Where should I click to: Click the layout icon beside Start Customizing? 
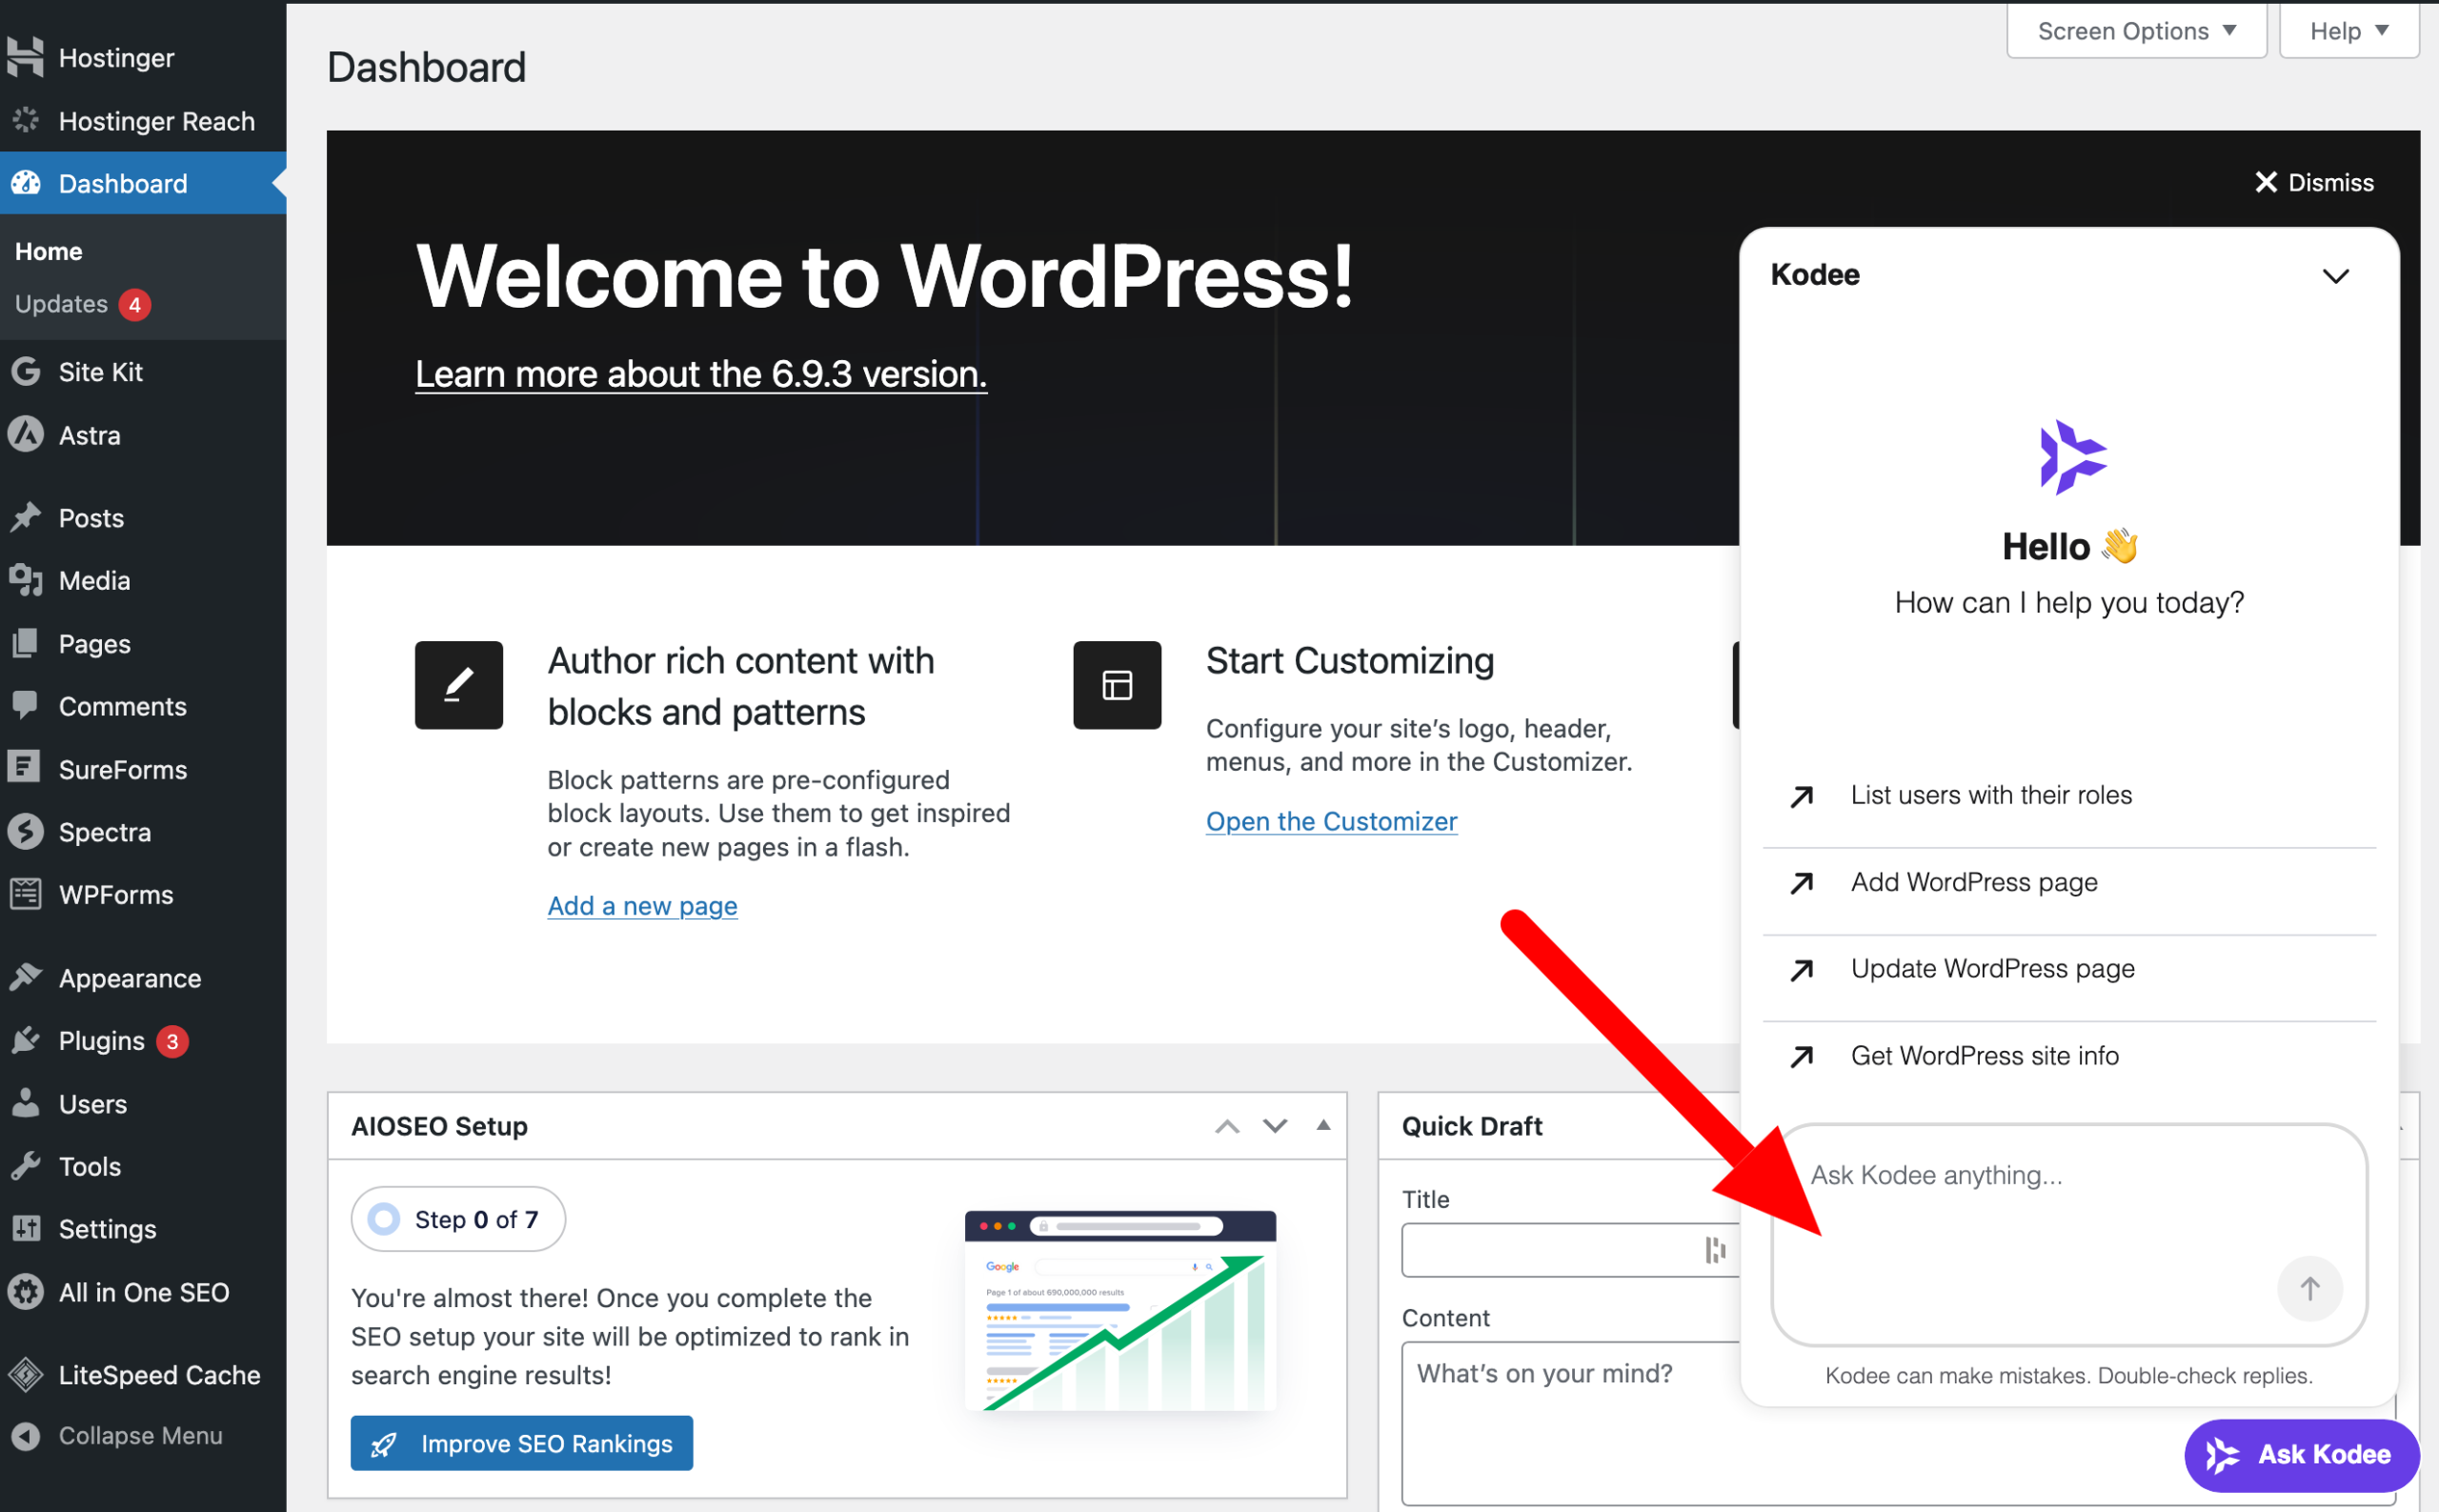click(x=1117, y=685)
